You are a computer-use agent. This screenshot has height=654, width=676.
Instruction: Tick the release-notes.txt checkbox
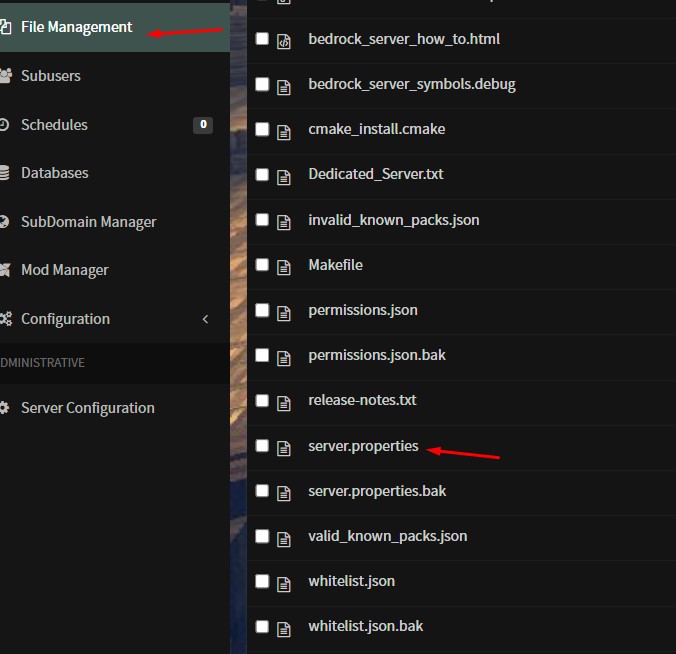pyautogui.click(x=262, y=401)
